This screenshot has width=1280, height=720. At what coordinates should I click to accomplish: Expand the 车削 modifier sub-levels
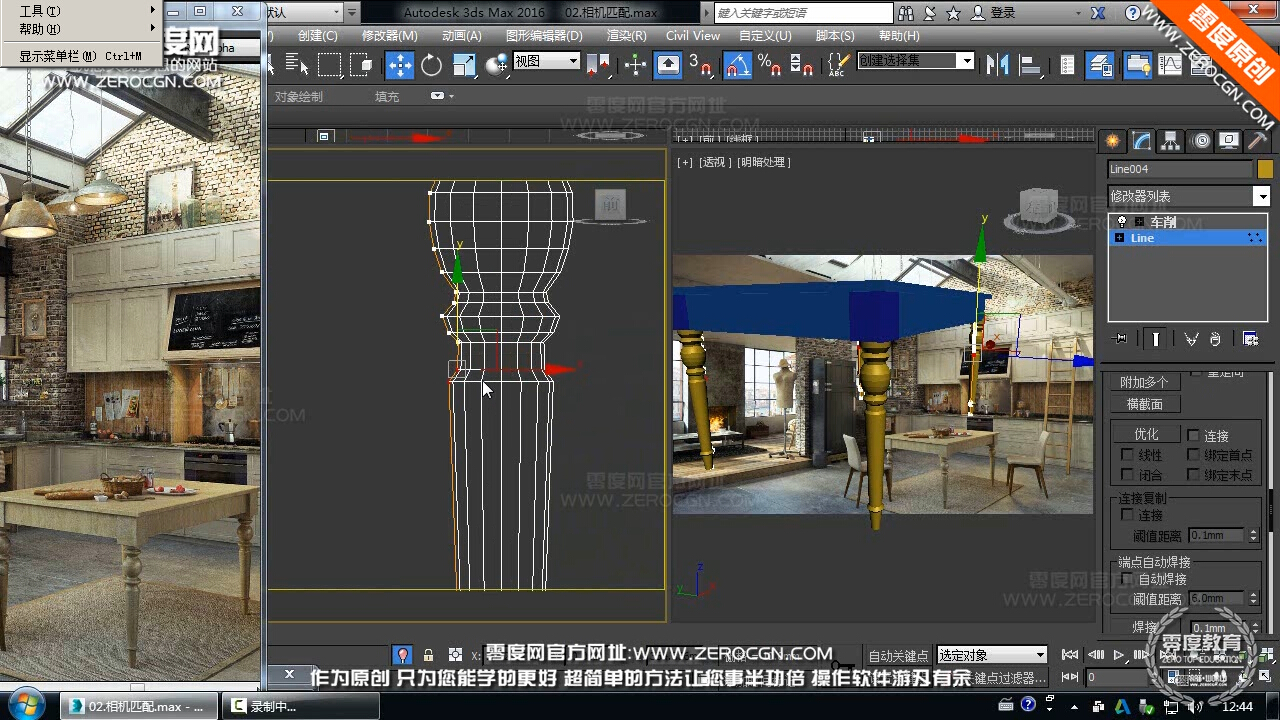click(1139, 221)
